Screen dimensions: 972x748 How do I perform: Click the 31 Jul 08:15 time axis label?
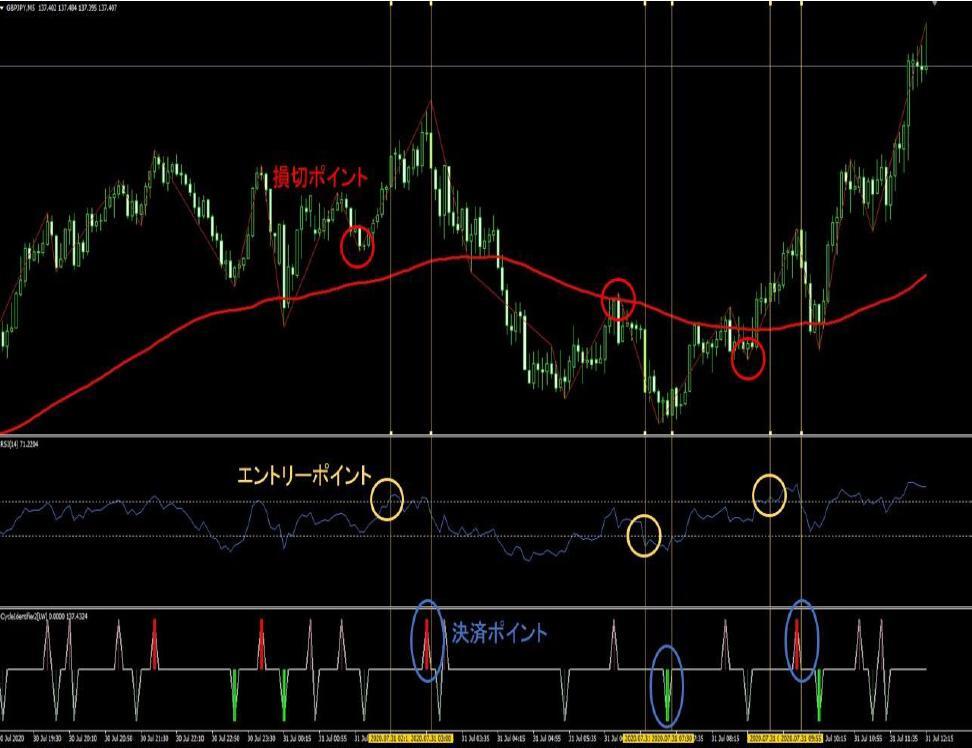[725, 739]
